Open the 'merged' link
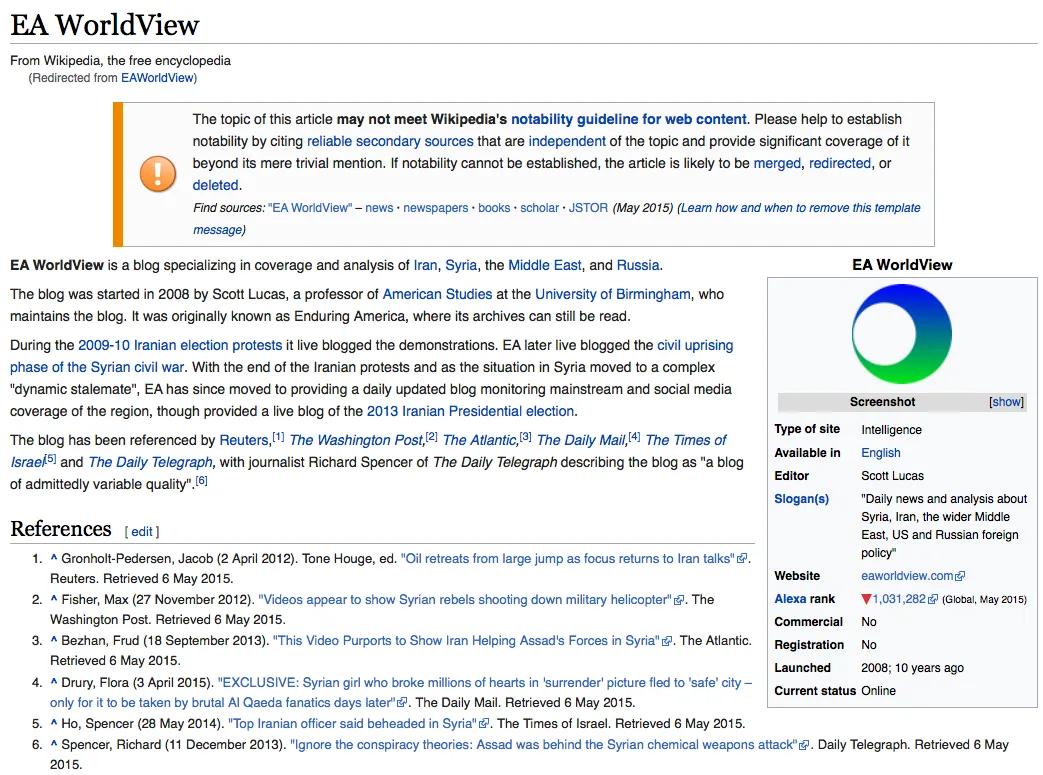The width and height of the screenshot is (1043, 775). pos(777,163)
